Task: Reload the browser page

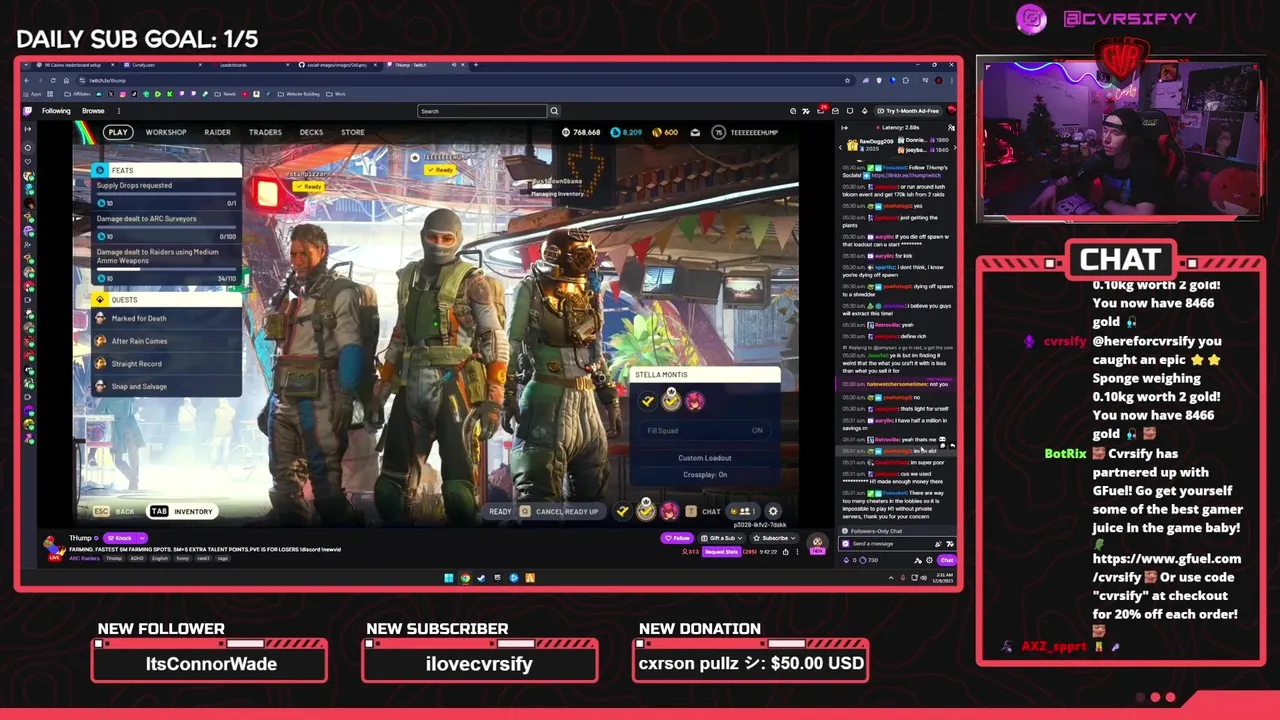Action: (x=53, y=80)
